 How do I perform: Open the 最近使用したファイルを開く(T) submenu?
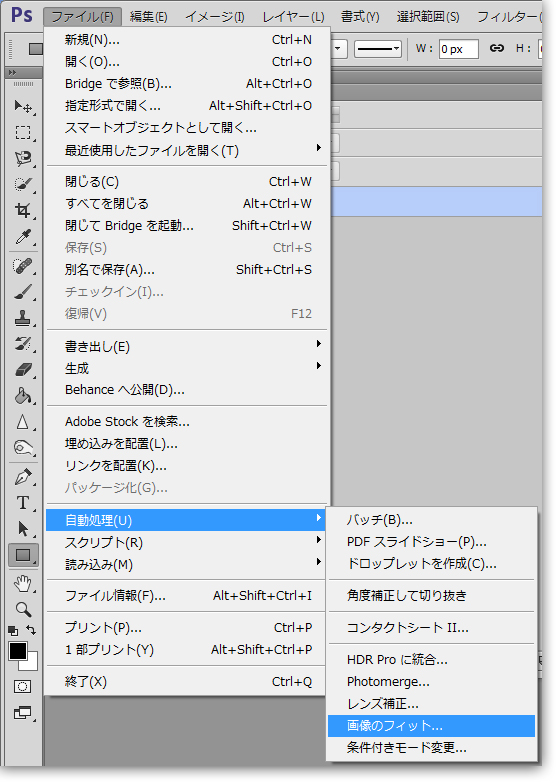[188, 150]
